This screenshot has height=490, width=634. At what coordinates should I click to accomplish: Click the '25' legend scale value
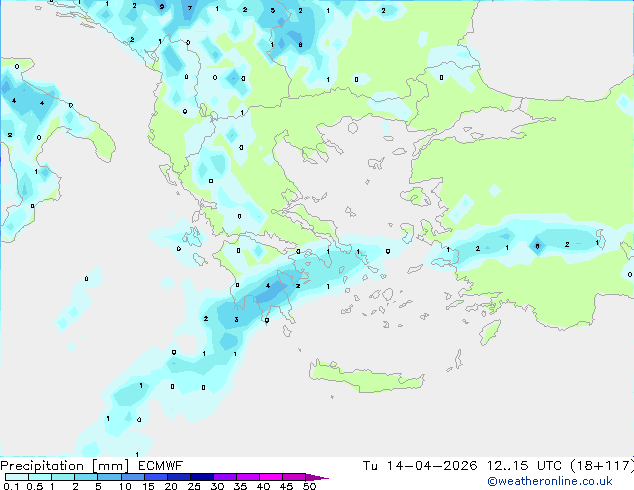click(x=194, y=486)
